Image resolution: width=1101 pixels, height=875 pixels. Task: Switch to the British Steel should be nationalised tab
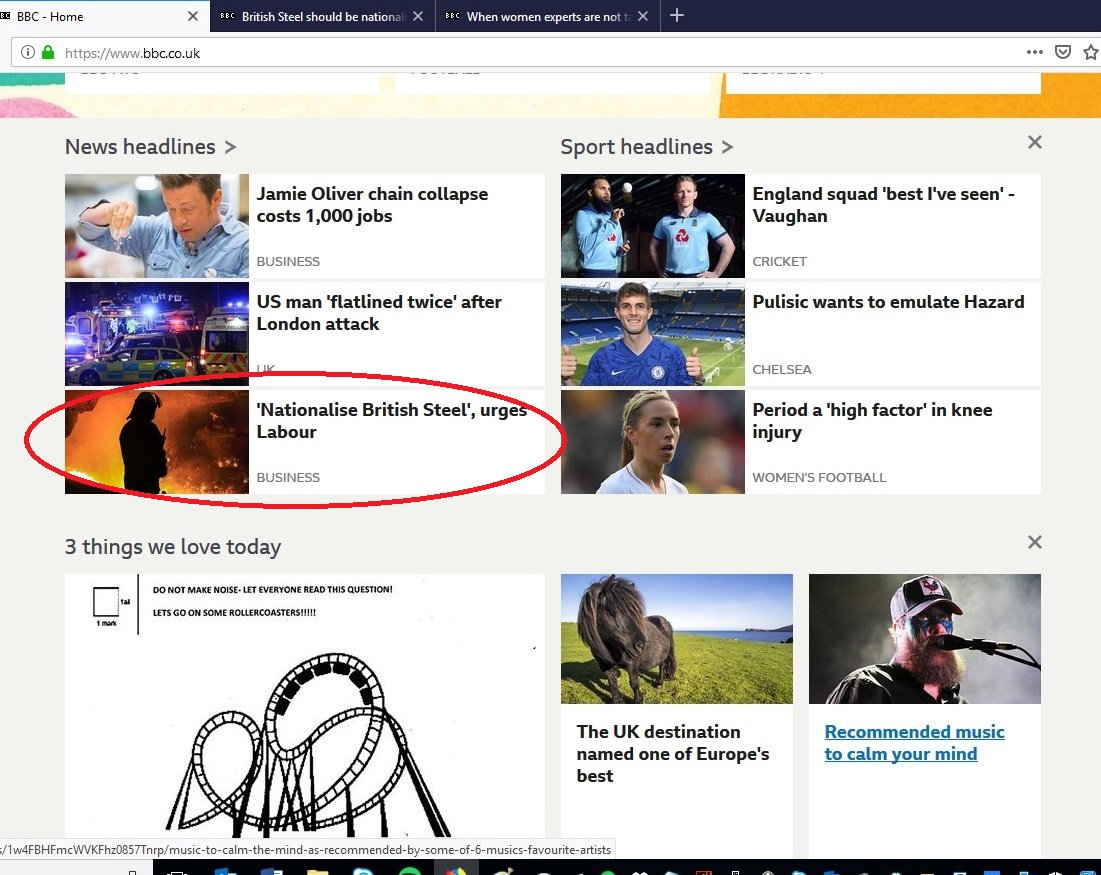pyautogui.click(x=322, y=16)
